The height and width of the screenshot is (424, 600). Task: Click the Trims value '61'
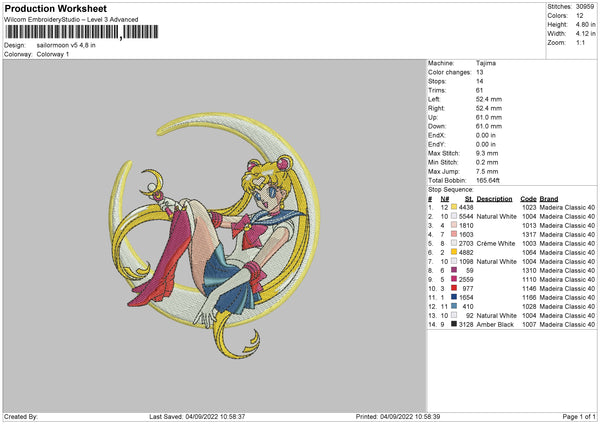479,90
